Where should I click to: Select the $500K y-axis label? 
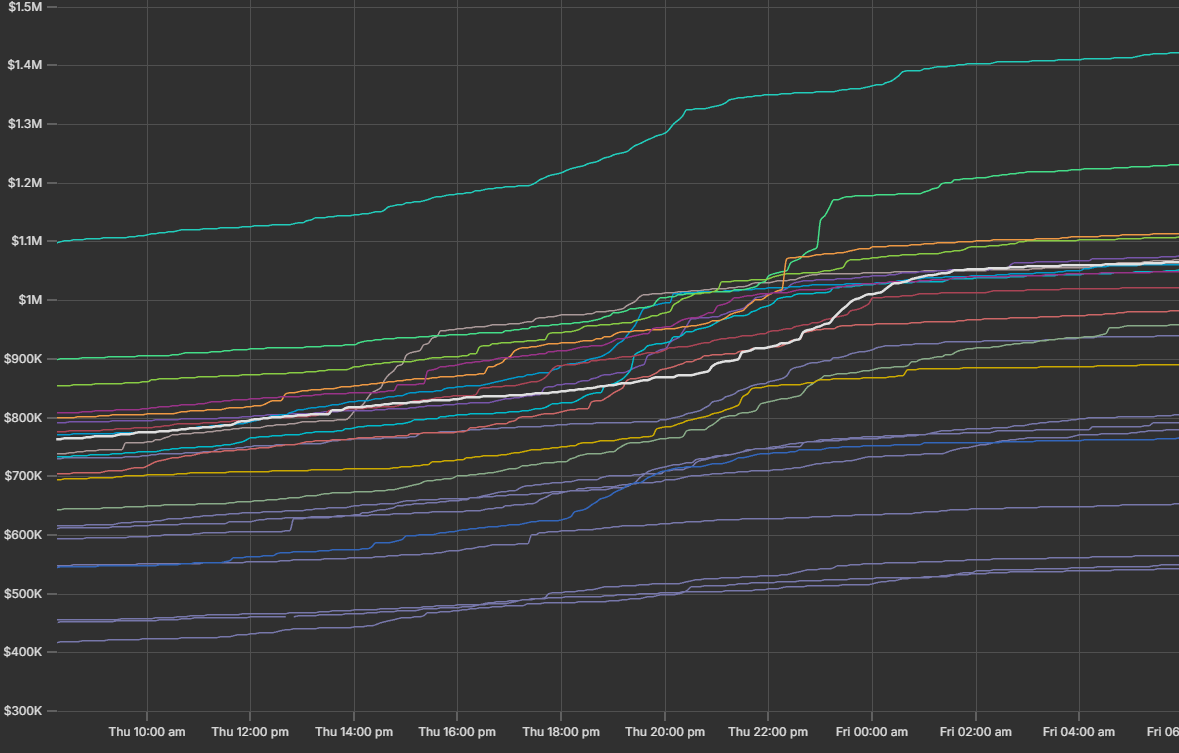pos(23,594)
